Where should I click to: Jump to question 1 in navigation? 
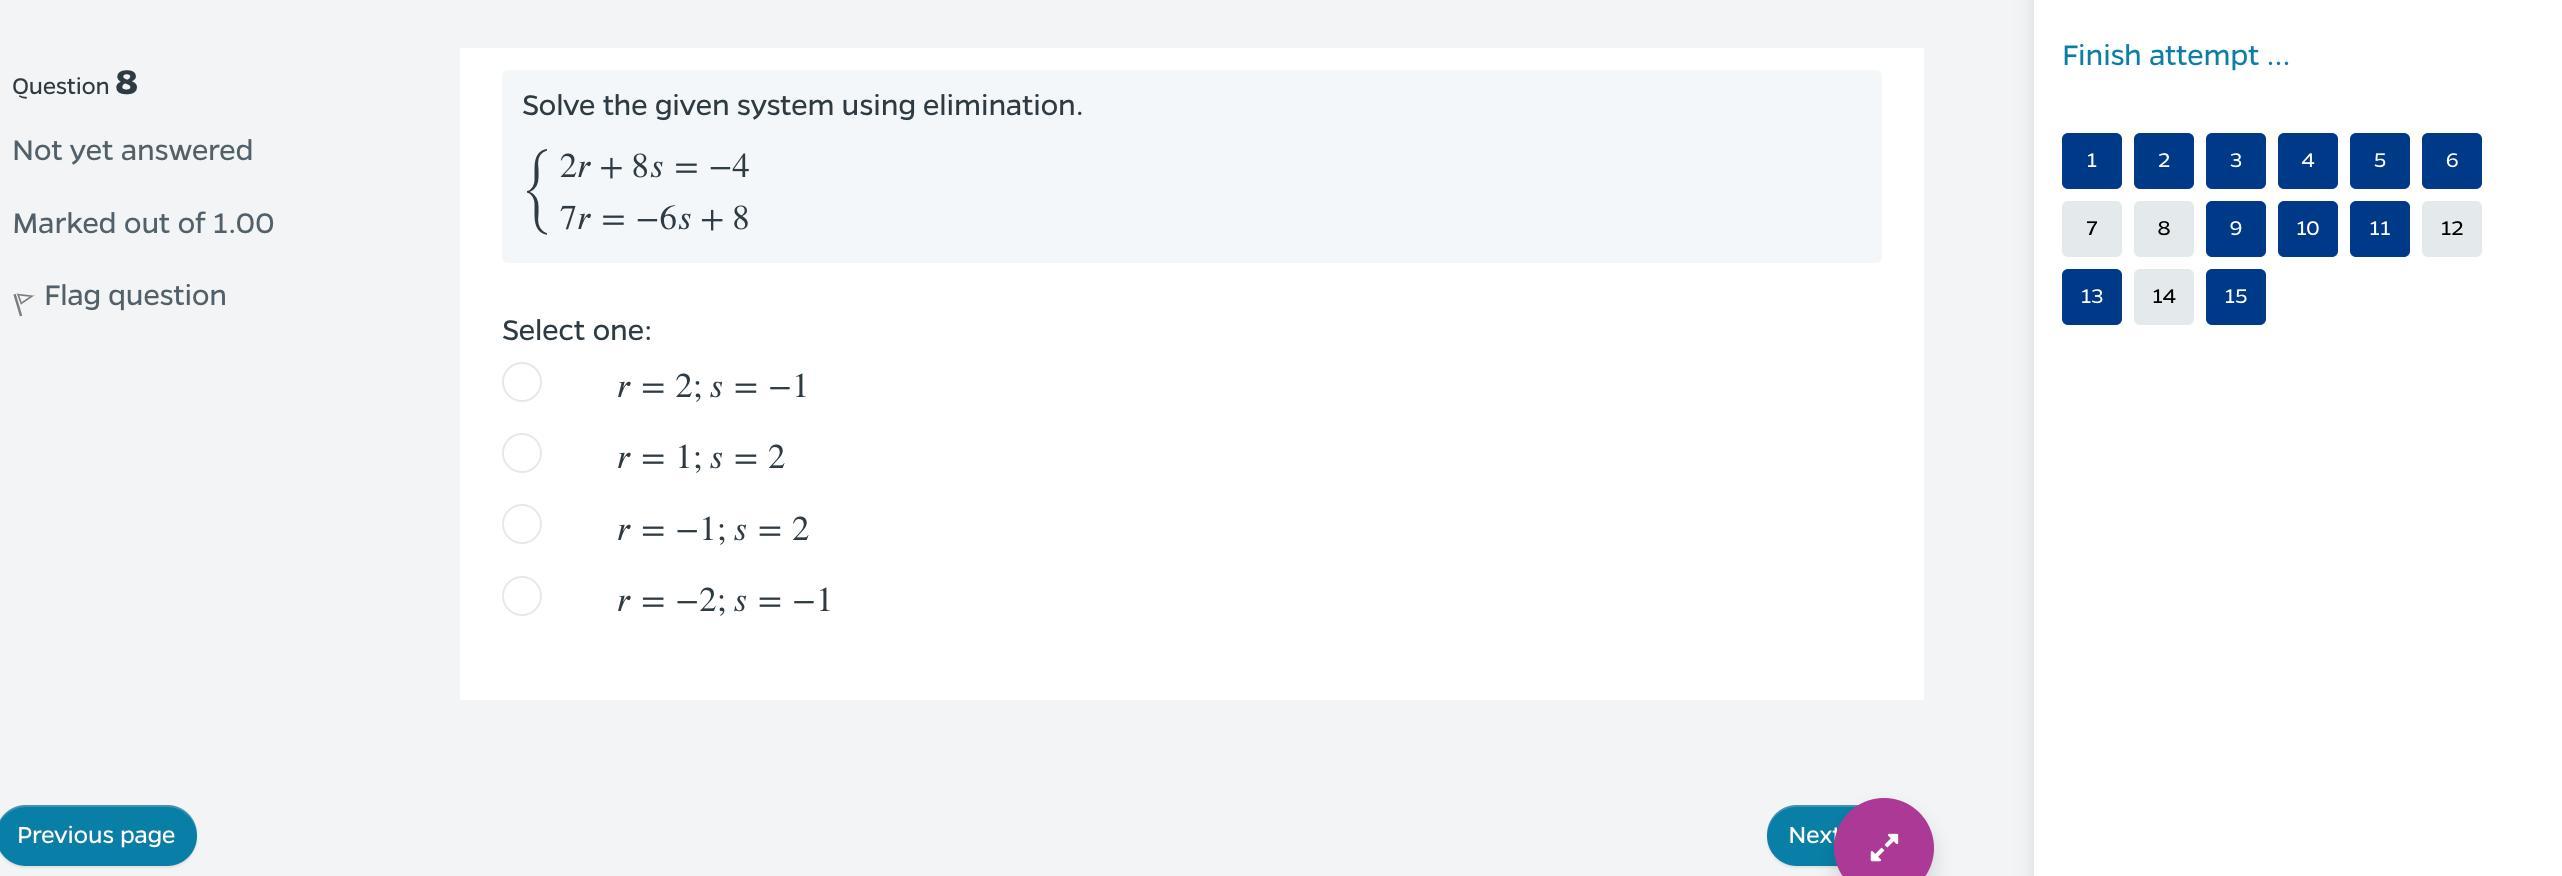pyautogui.click(x=2092, y=161)
